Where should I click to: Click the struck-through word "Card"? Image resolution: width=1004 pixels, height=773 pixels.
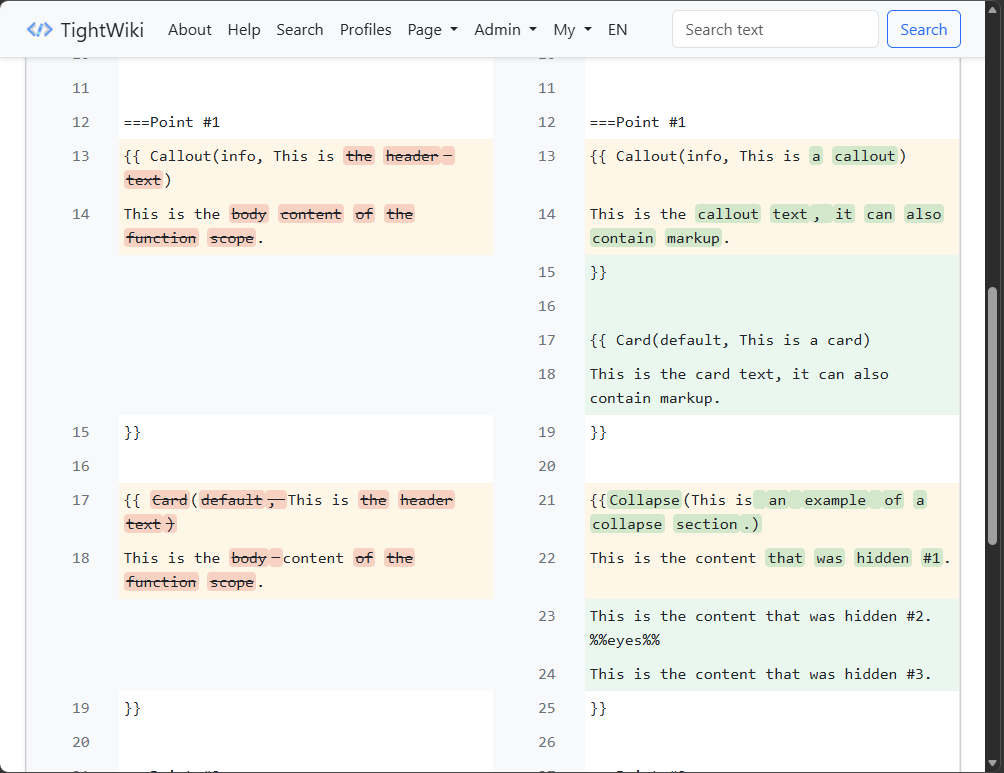(170, 500)
